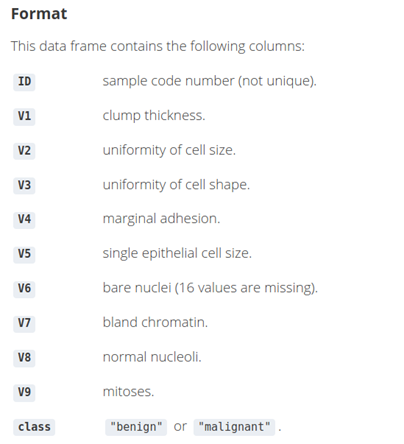Select the V3 code label
The height and width of the screenshot is (444, 404).
[24, 185]
